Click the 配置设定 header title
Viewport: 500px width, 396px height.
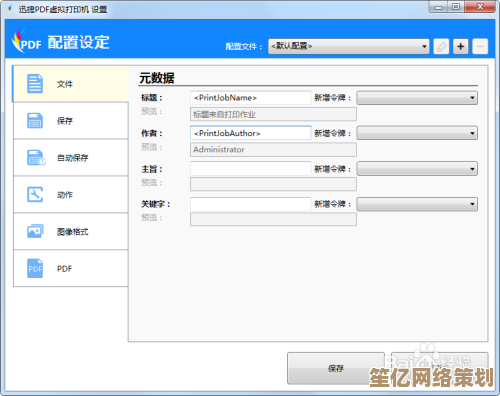pos(78,42)
